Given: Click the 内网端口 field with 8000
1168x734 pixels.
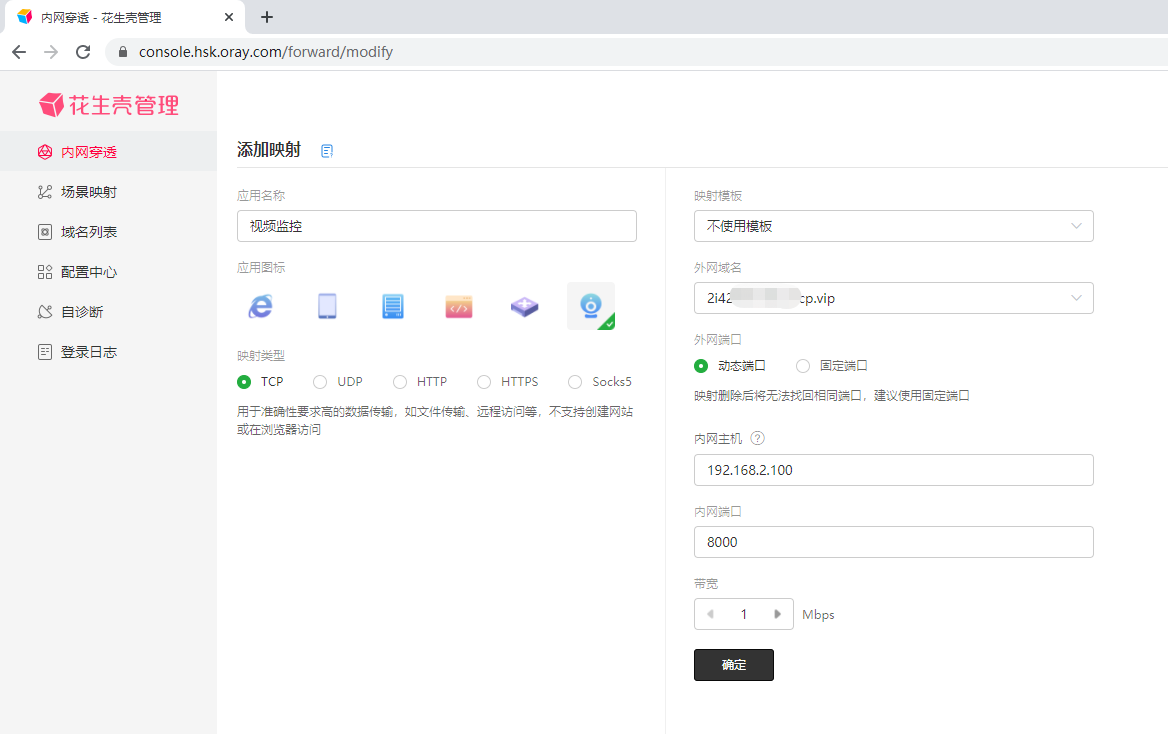Looking at the screenshot, I should tap(894, 542).
